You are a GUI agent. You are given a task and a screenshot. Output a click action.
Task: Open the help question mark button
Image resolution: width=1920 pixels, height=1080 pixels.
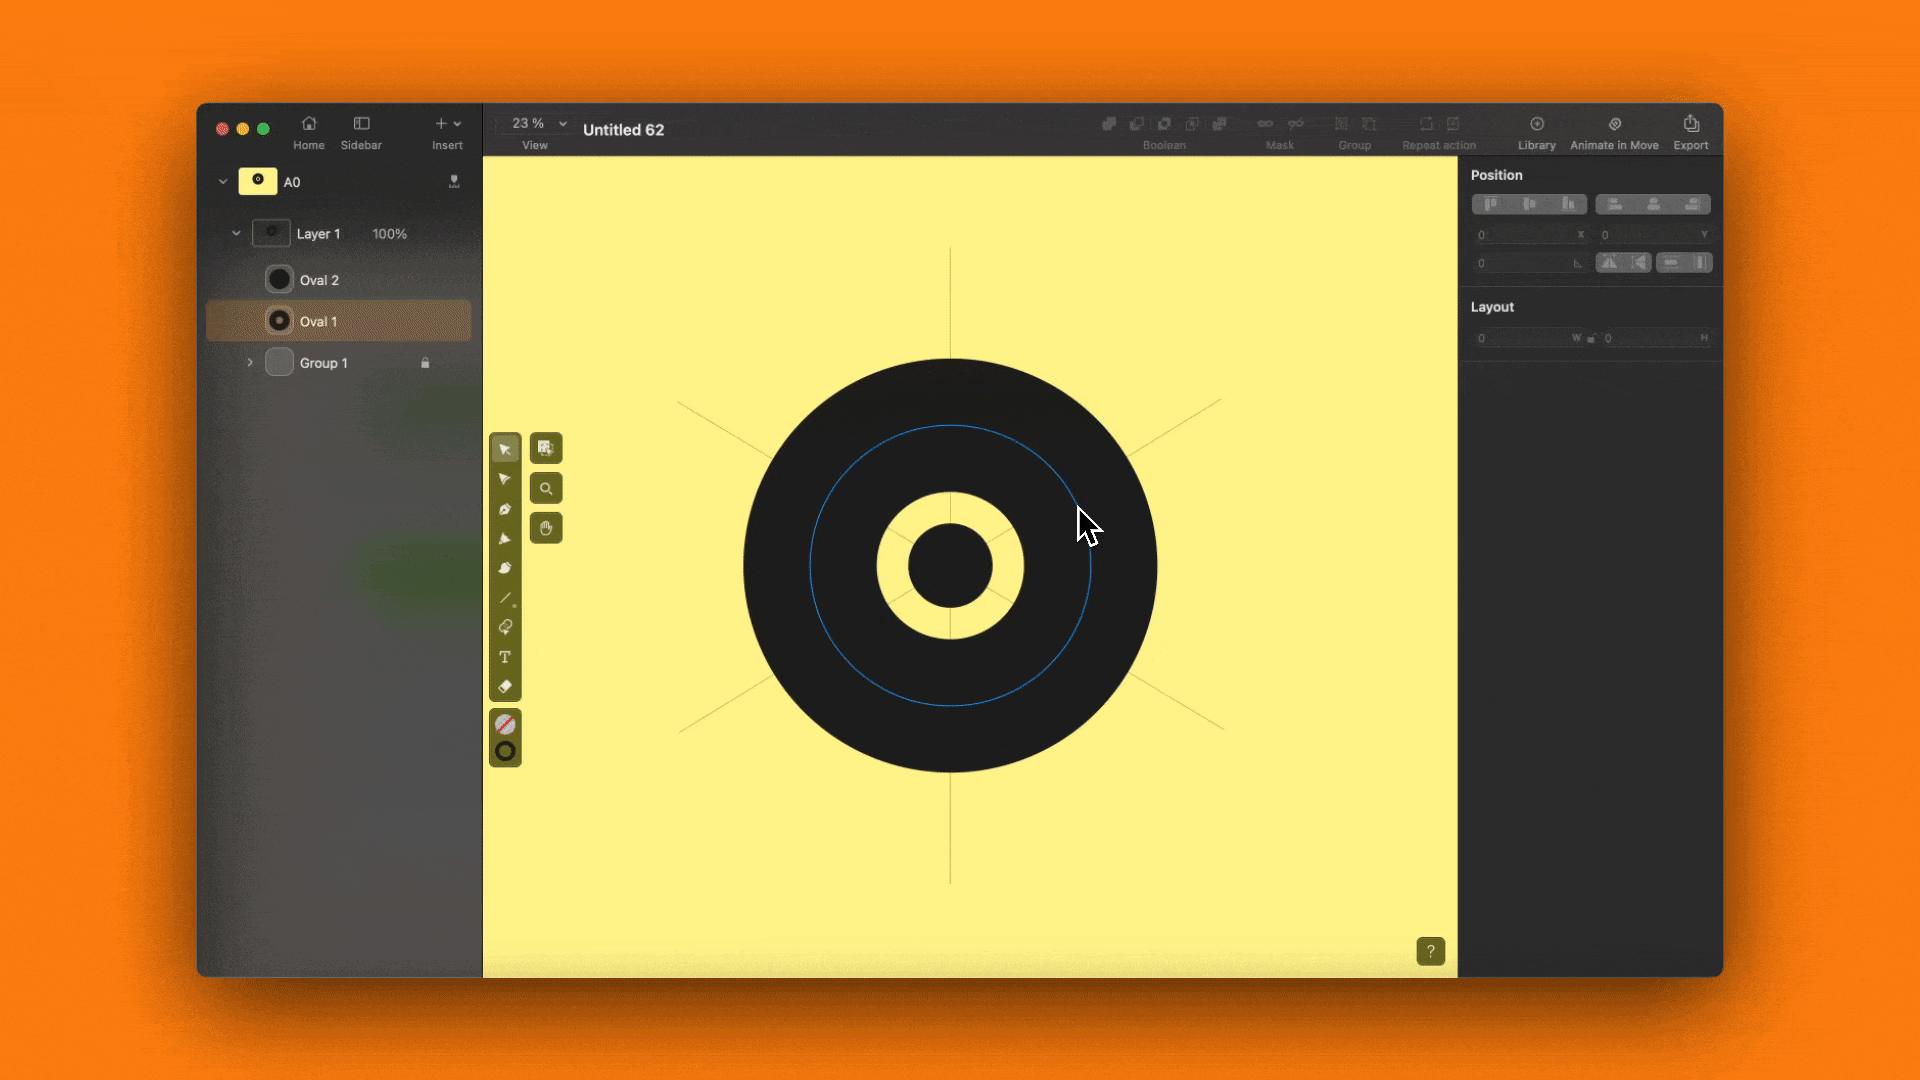tap(1431, 951)
